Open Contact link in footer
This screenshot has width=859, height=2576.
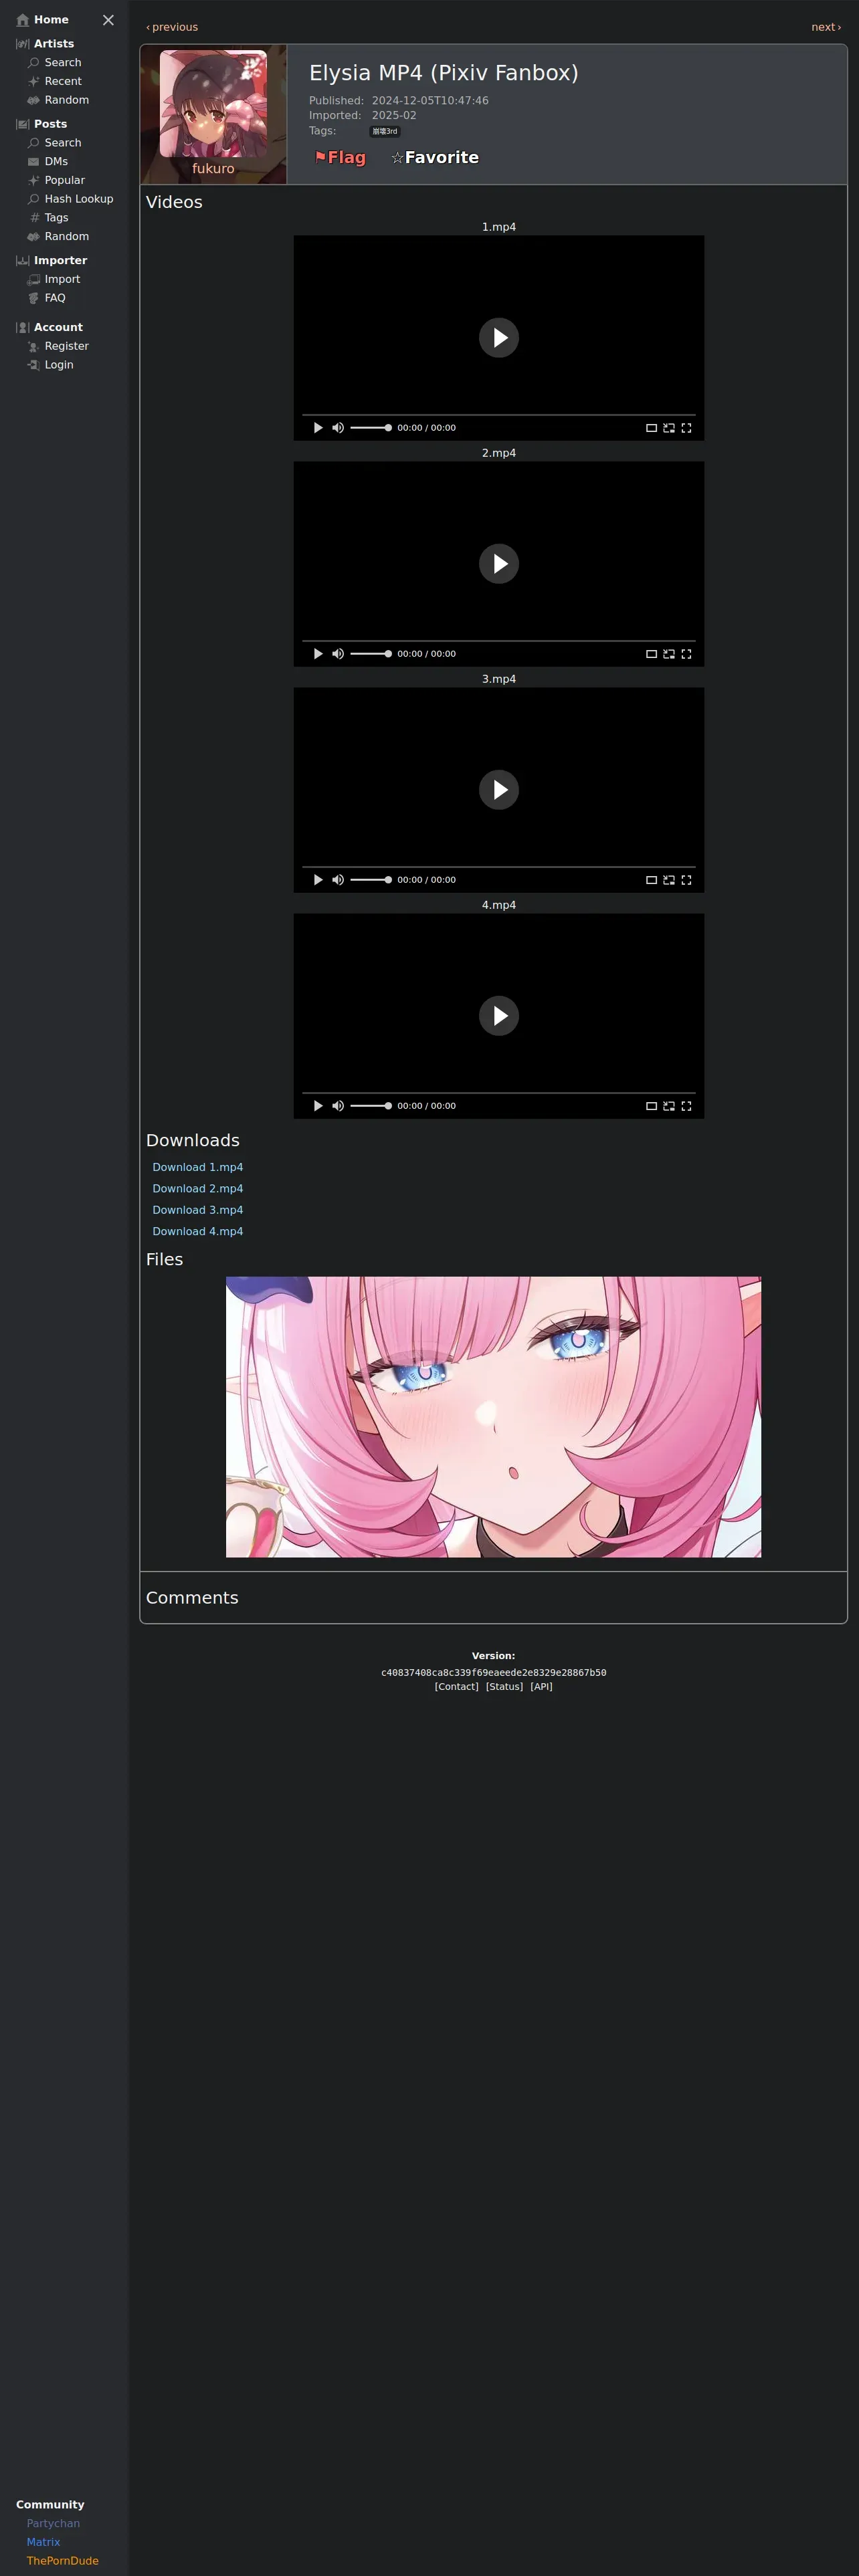(456, 1687)
